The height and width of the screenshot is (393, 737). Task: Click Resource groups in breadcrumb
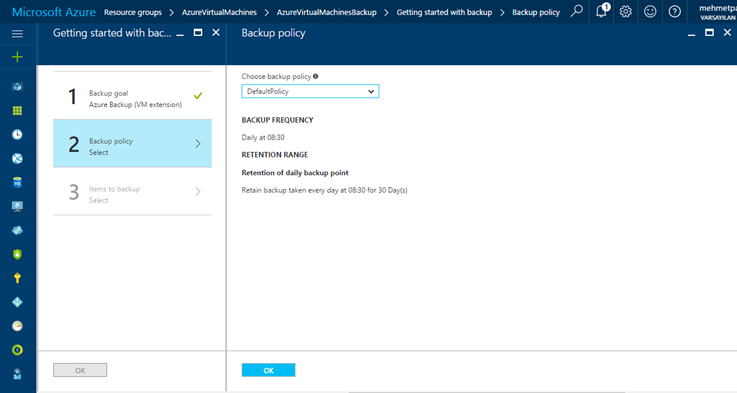click(x=133, y=12)
